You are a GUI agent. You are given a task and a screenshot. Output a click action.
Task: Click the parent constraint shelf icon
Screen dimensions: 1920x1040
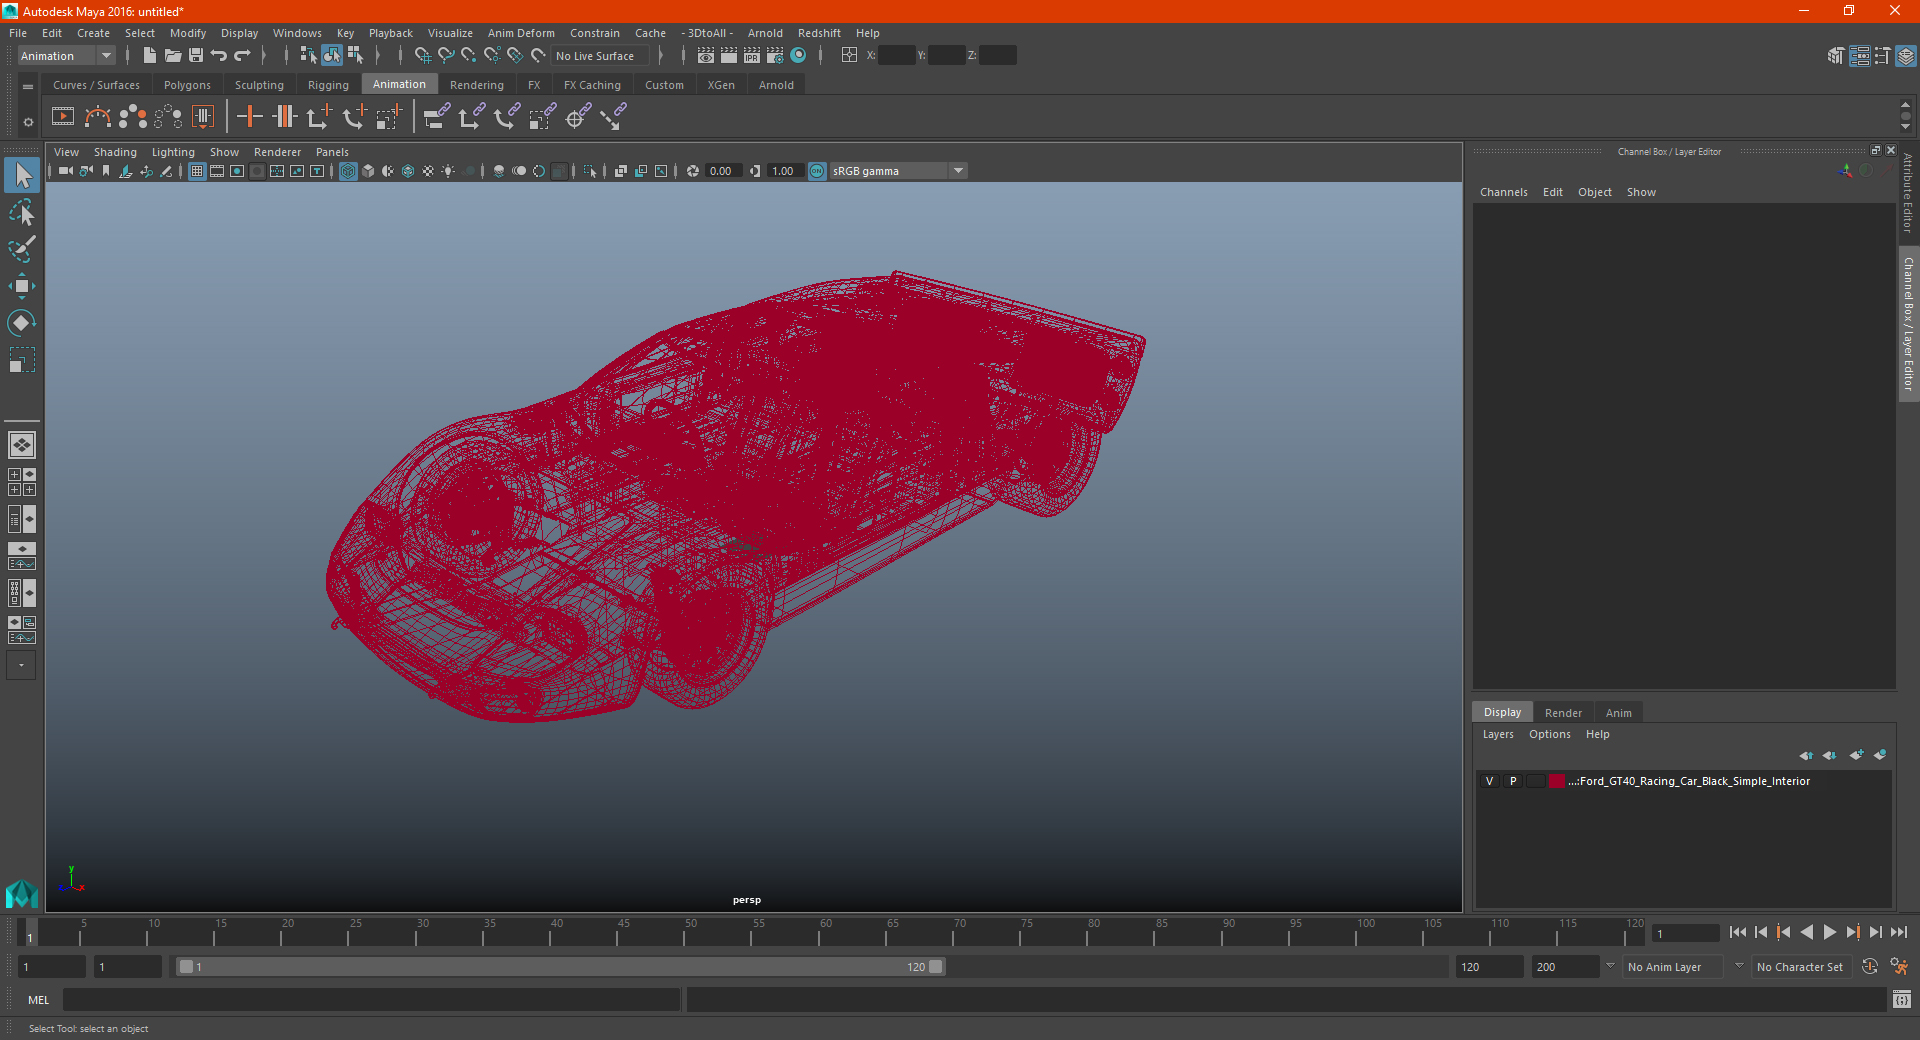tap(437, 117)
